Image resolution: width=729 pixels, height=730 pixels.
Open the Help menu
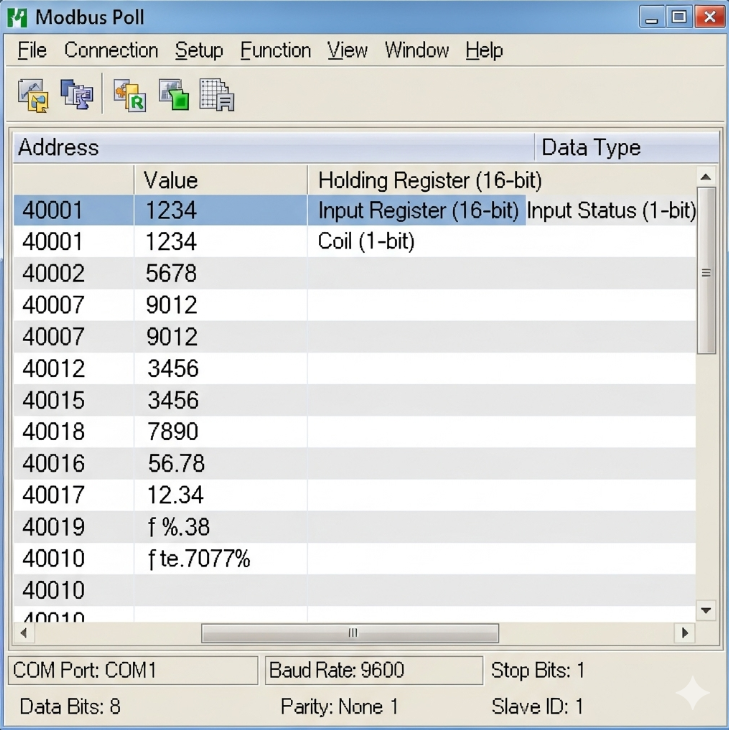pyautogui.click(x=484, y=50)
